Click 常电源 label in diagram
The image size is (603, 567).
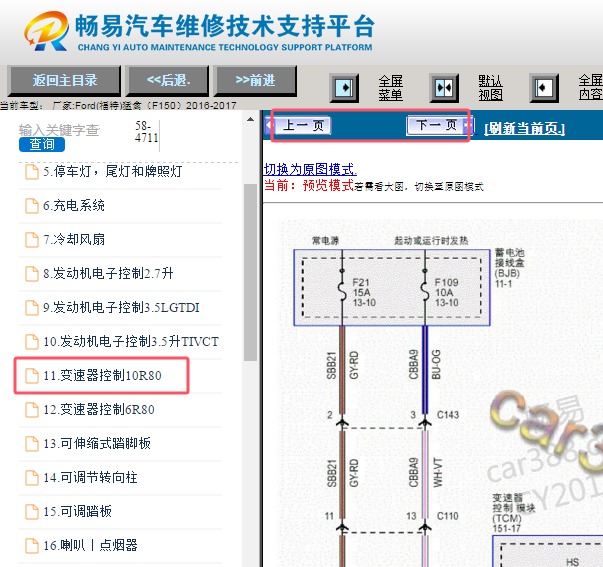325,241
